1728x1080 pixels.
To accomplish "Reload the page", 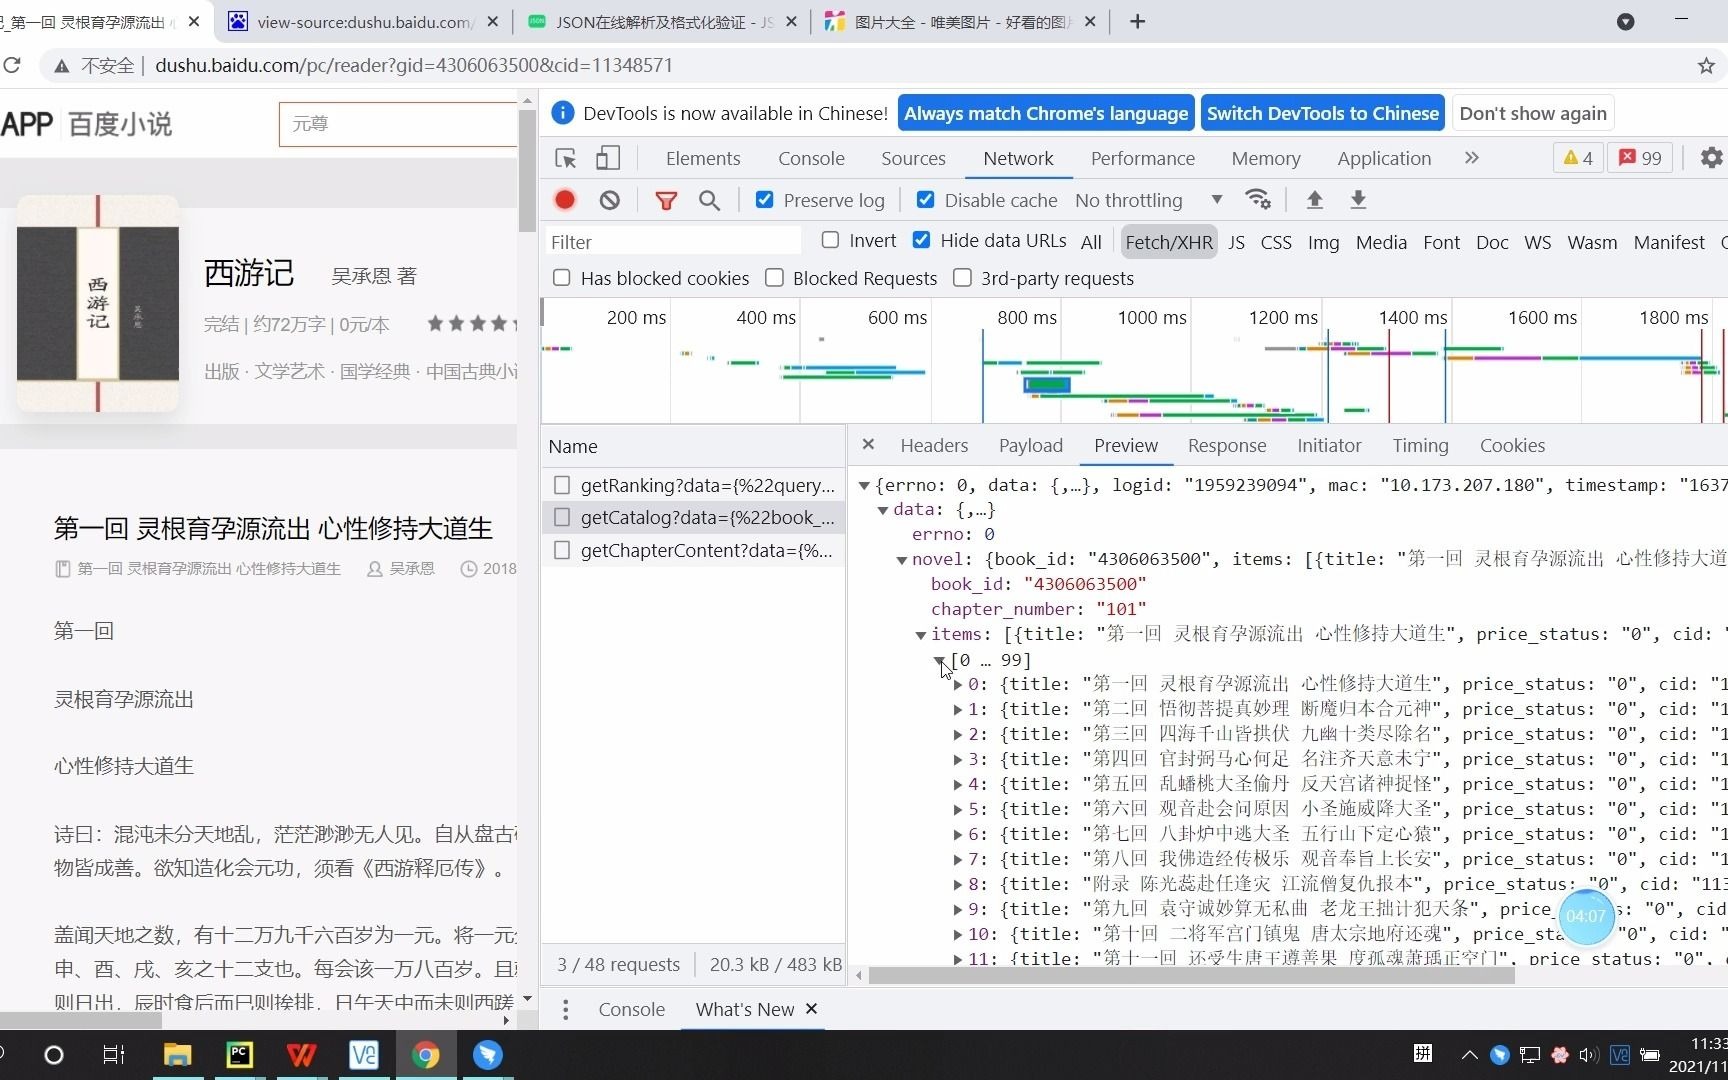I will tap(12, 65).
